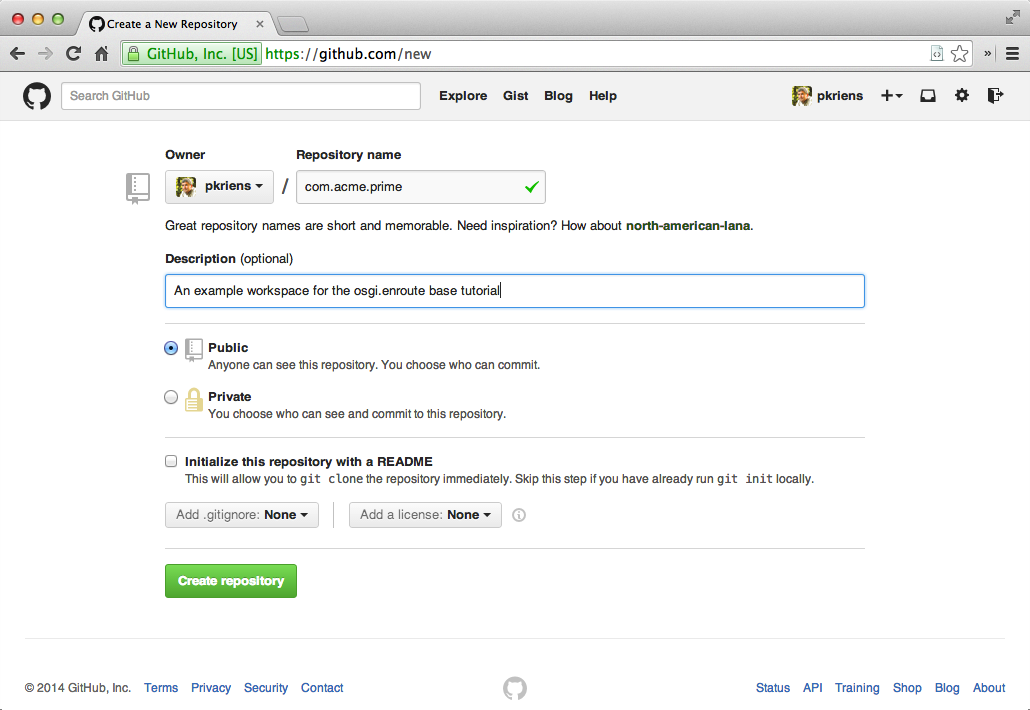Click the browser forward arrow
This screenshot has width=1030, height=710.
[45, 54]
